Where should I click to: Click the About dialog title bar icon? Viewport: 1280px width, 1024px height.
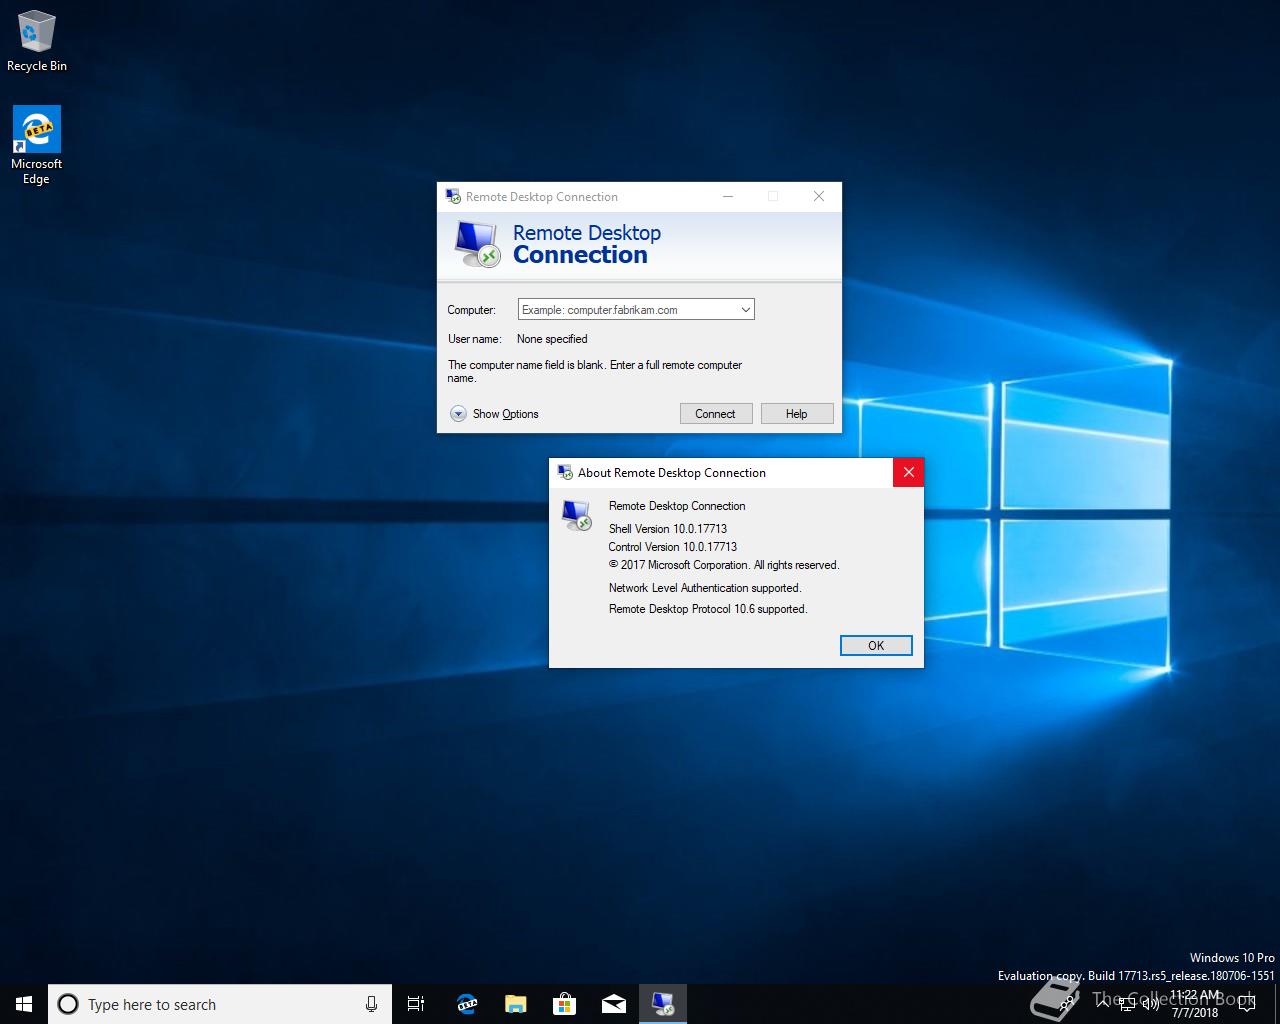point(565,472)
